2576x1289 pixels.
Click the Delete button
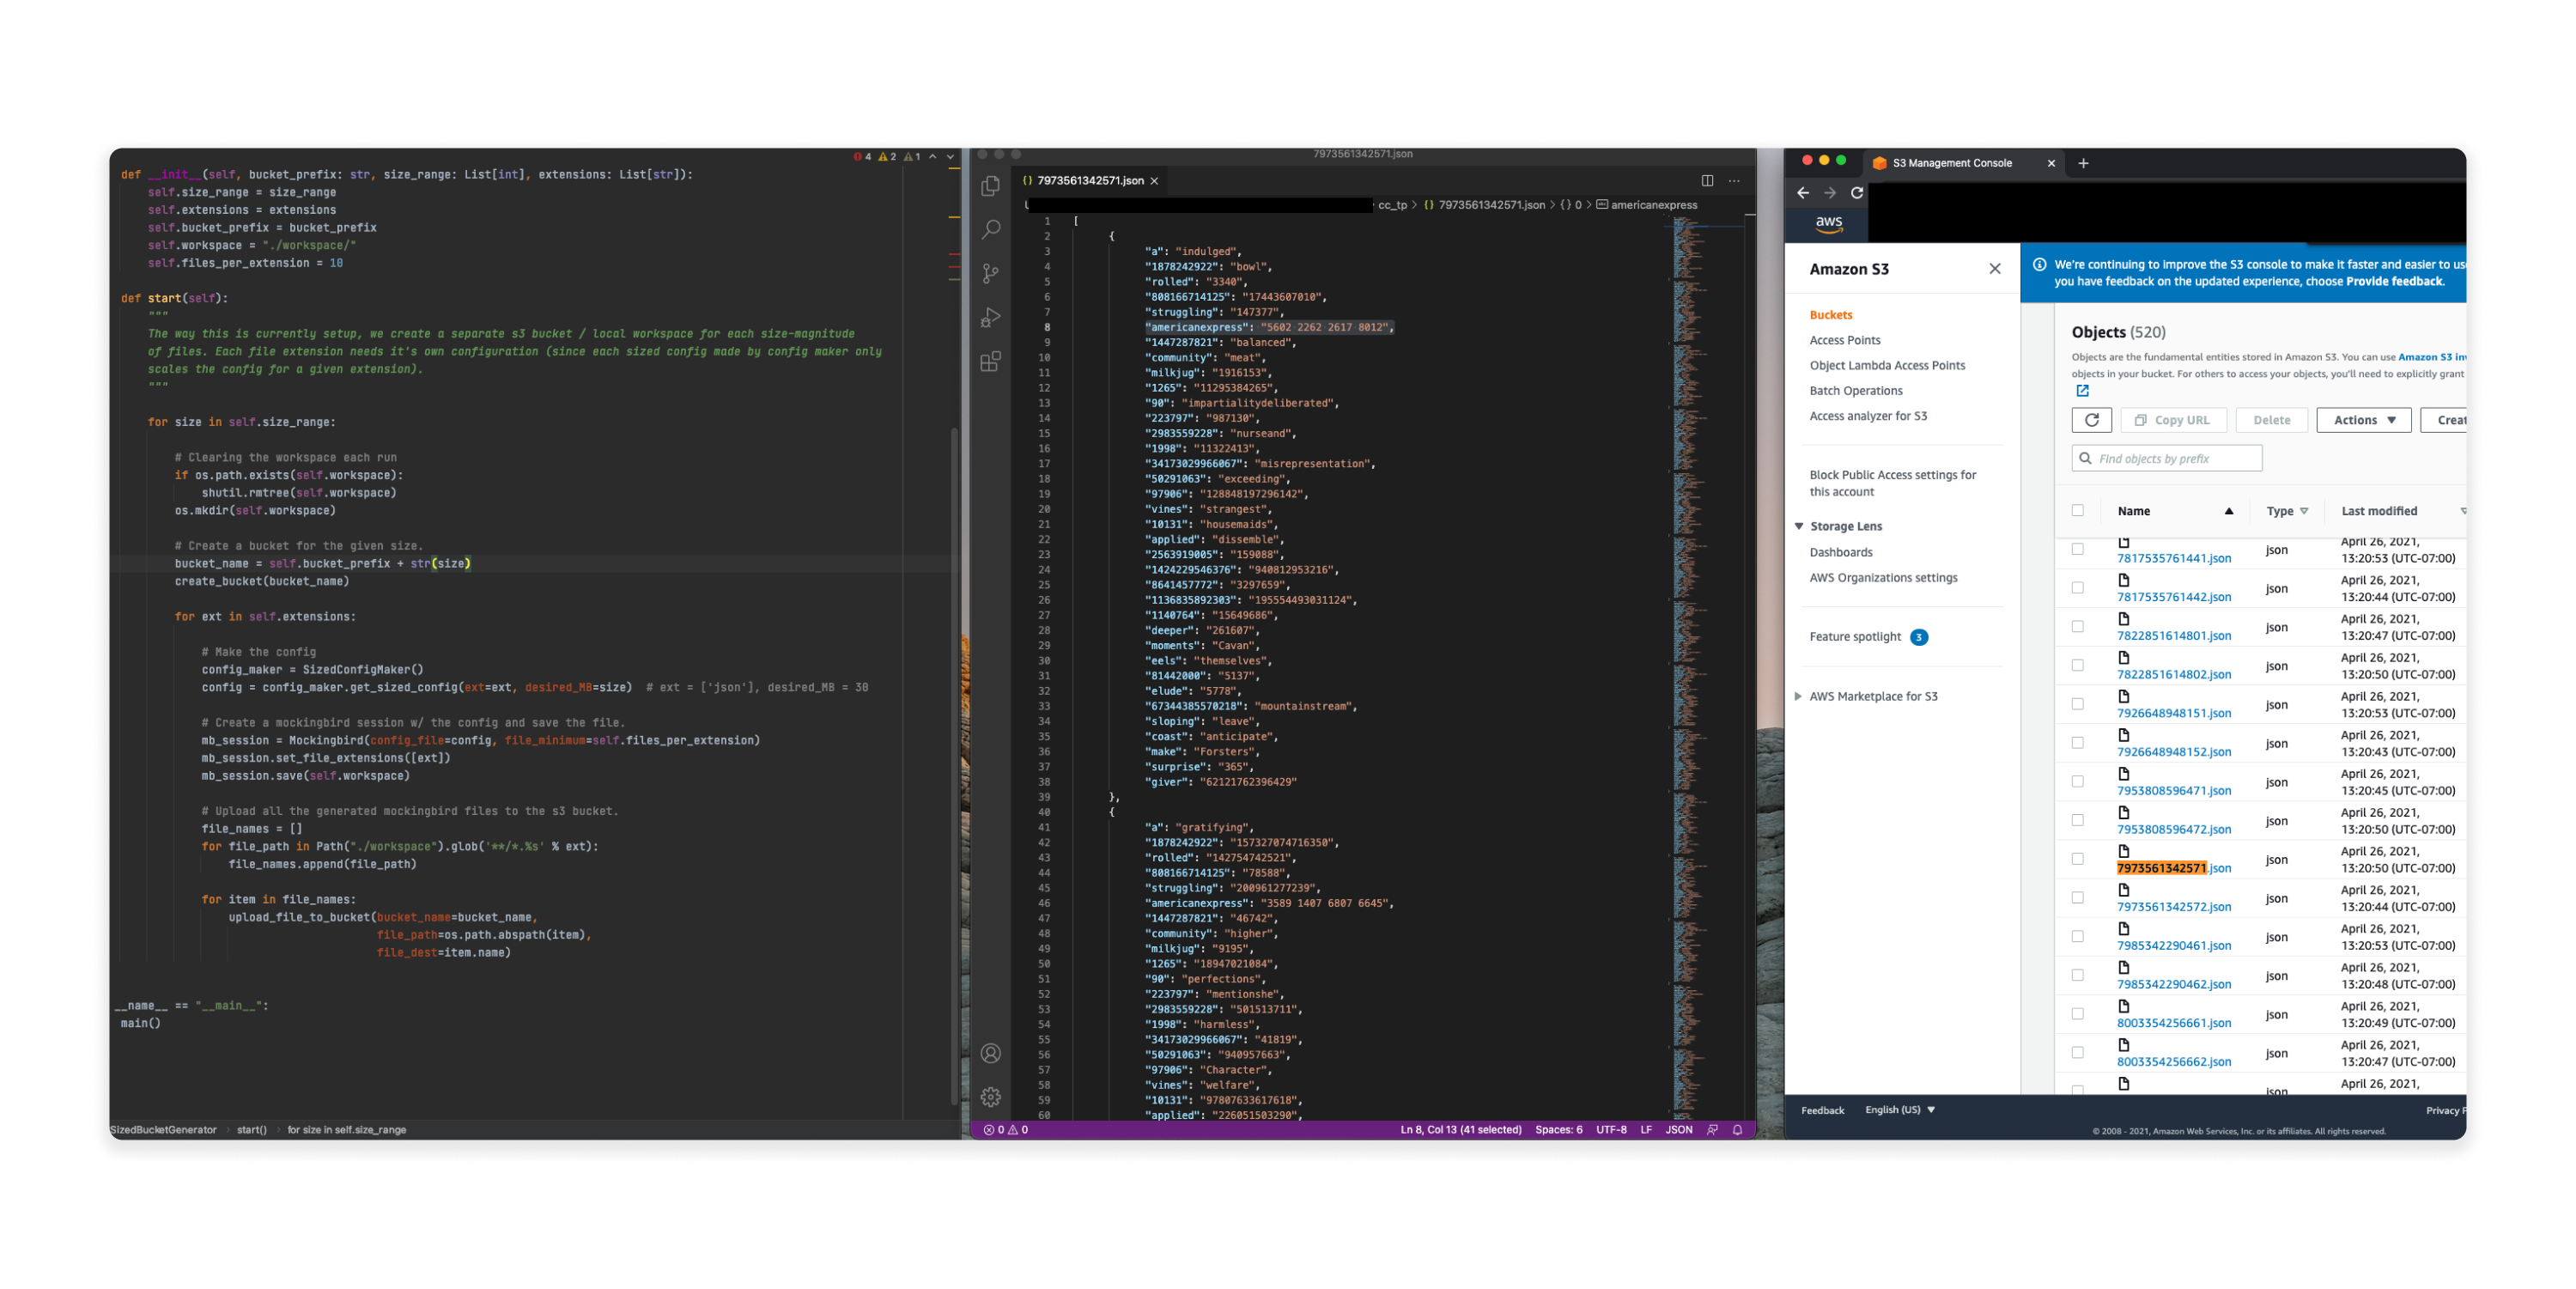click(x=2271, y=420)
